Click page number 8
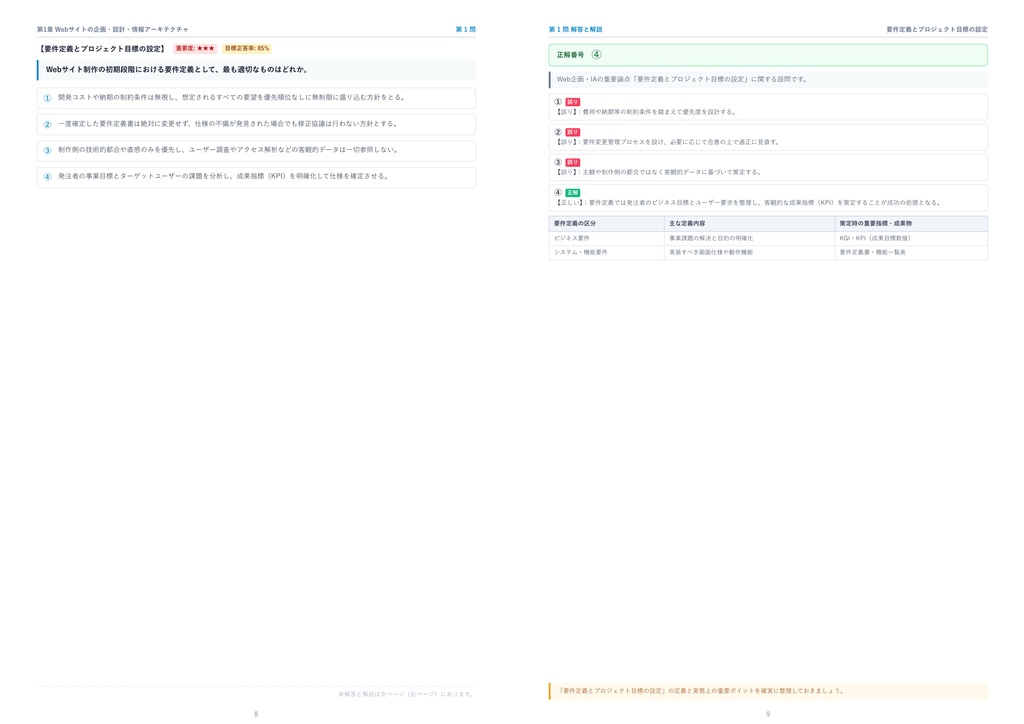The width and height of the screenshot is (1024, 724). [x=256, y=714]
